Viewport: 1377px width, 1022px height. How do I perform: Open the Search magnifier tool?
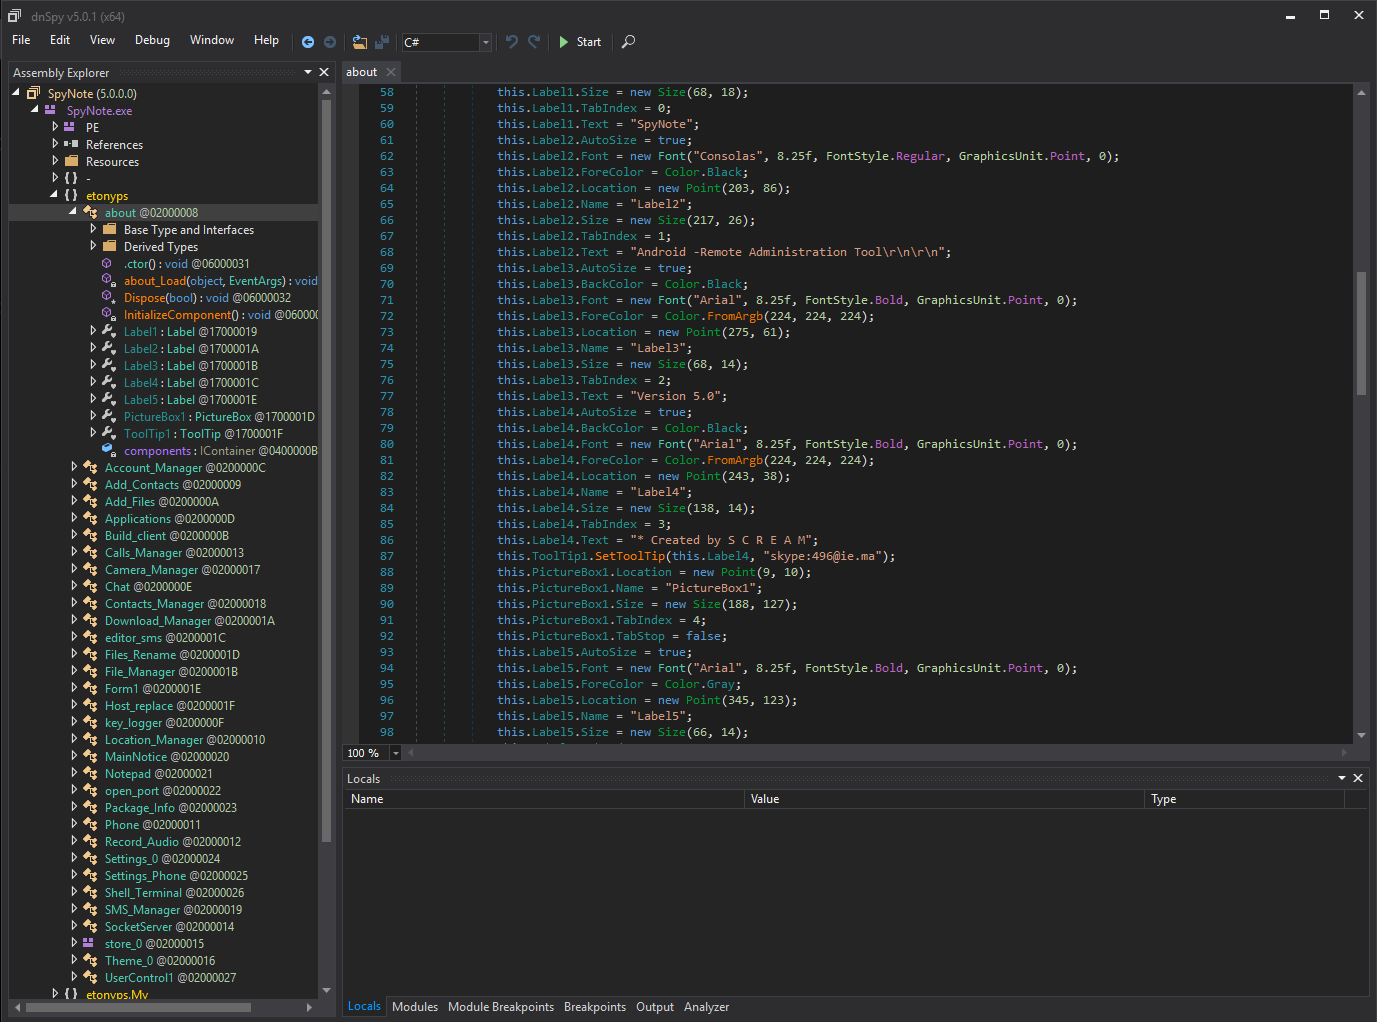coord(628,42)
